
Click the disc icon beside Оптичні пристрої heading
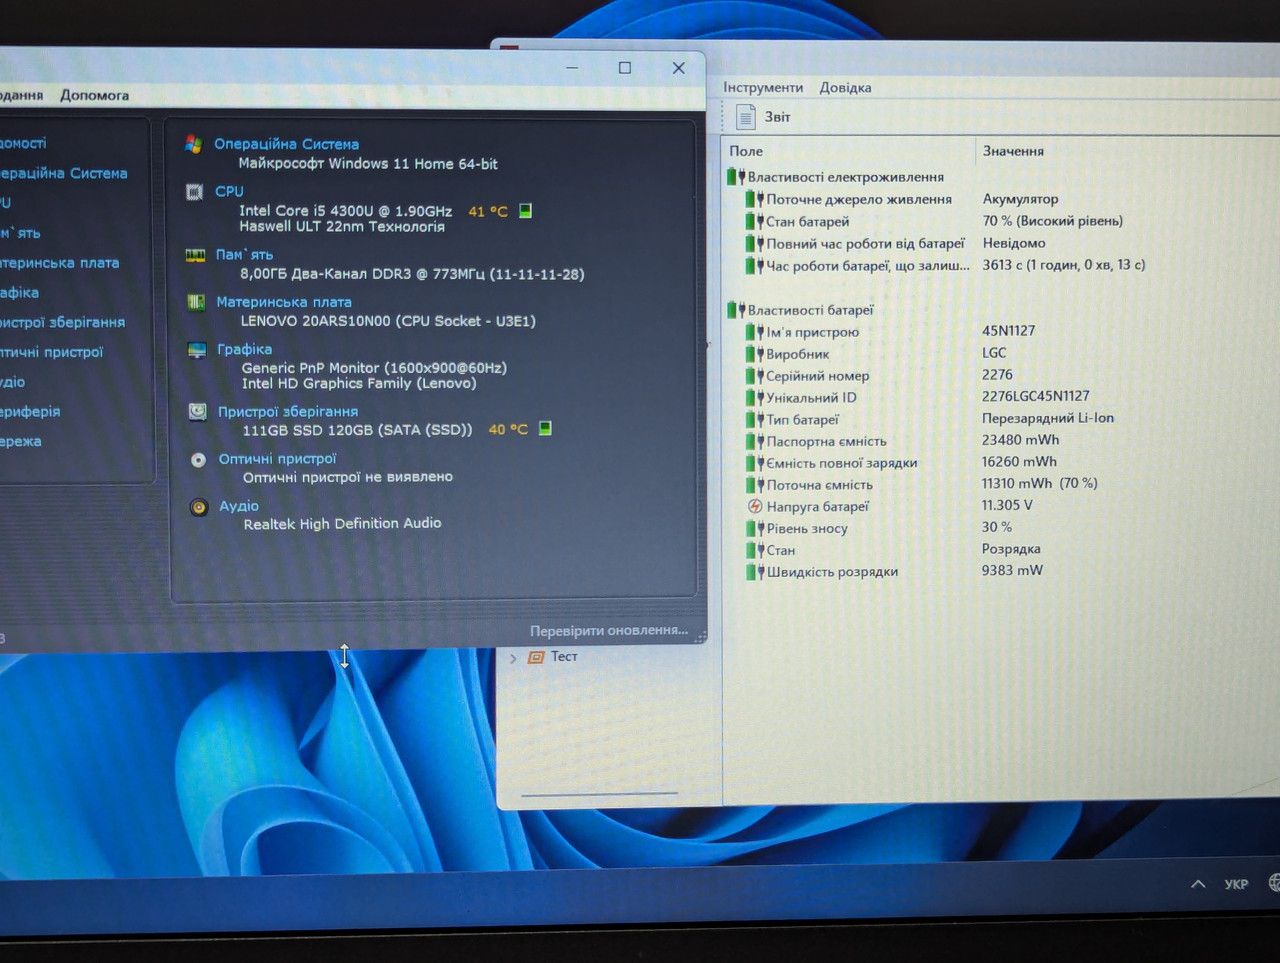pos(198,460)
